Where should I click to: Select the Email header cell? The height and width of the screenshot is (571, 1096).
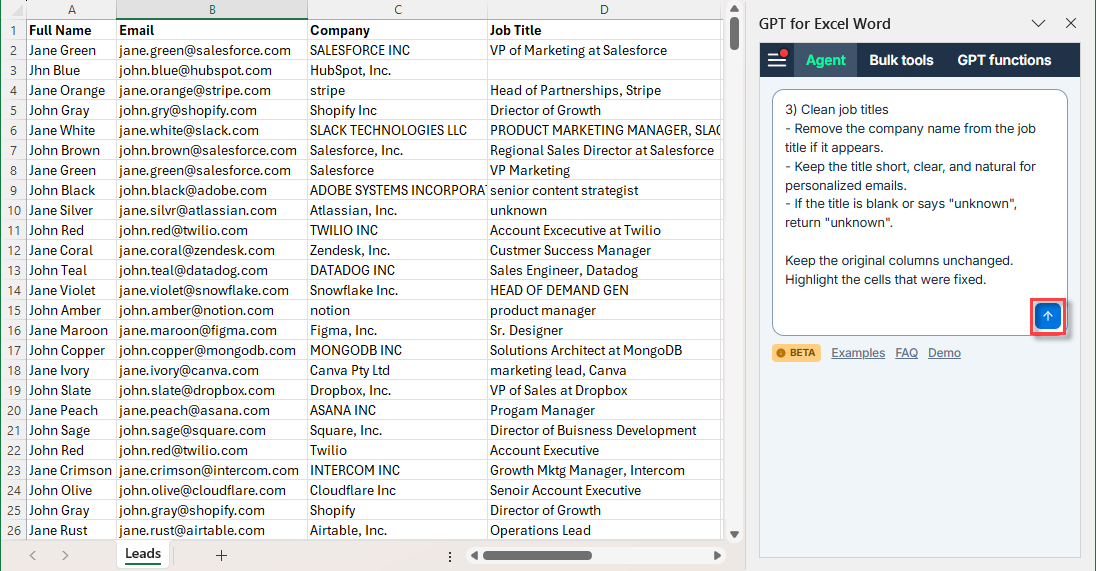coord(212,30)
